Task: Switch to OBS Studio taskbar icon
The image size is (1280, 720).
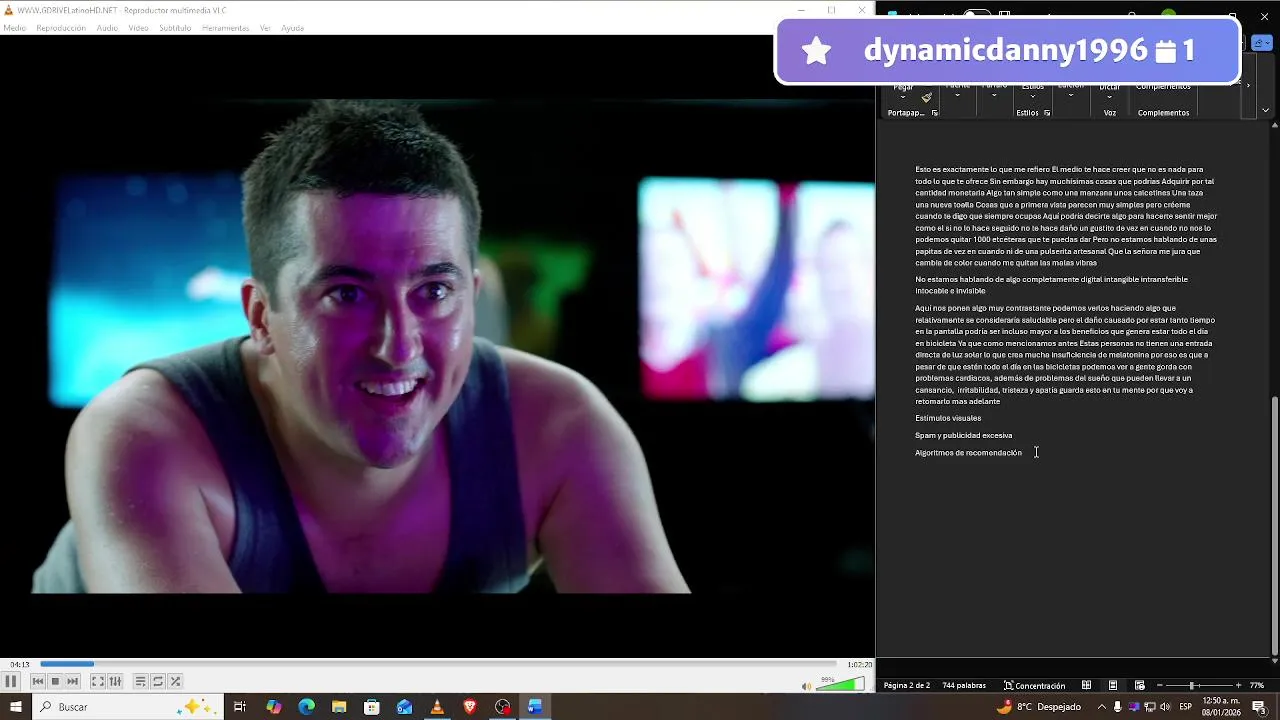Action: [x=502, y=707]
